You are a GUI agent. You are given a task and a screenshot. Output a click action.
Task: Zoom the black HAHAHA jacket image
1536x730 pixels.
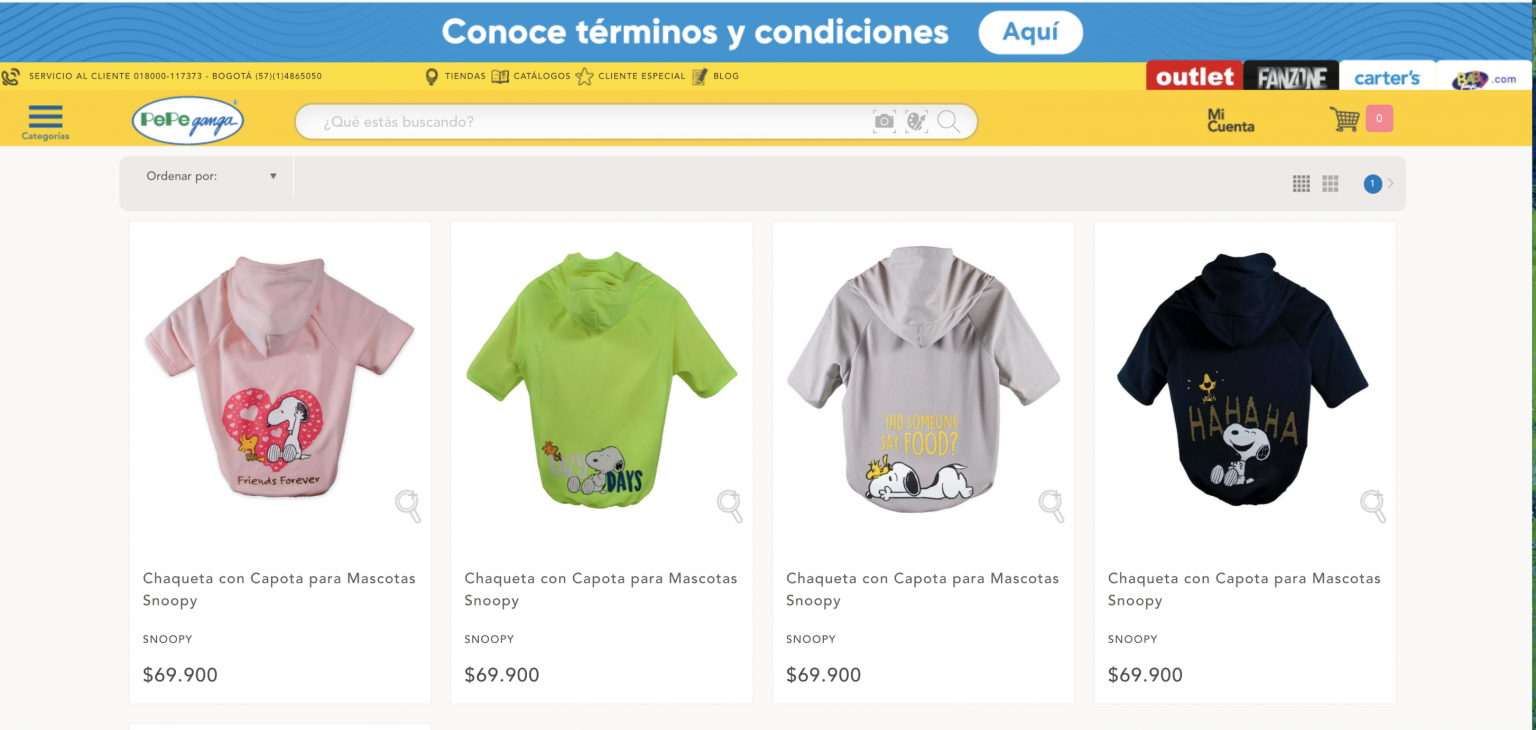click(1373, 506)
